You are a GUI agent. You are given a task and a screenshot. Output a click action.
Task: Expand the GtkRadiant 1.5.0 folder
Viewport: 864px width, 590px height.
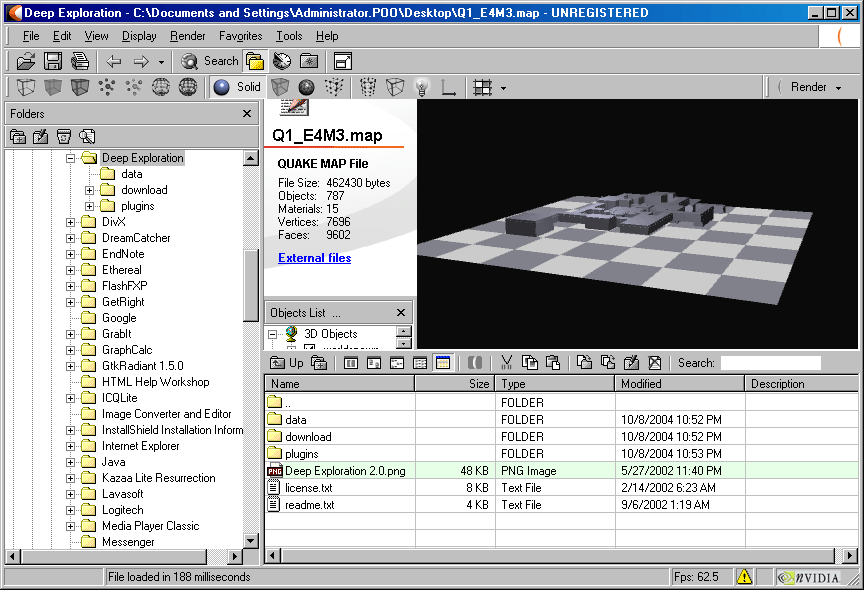click(71, 366)
